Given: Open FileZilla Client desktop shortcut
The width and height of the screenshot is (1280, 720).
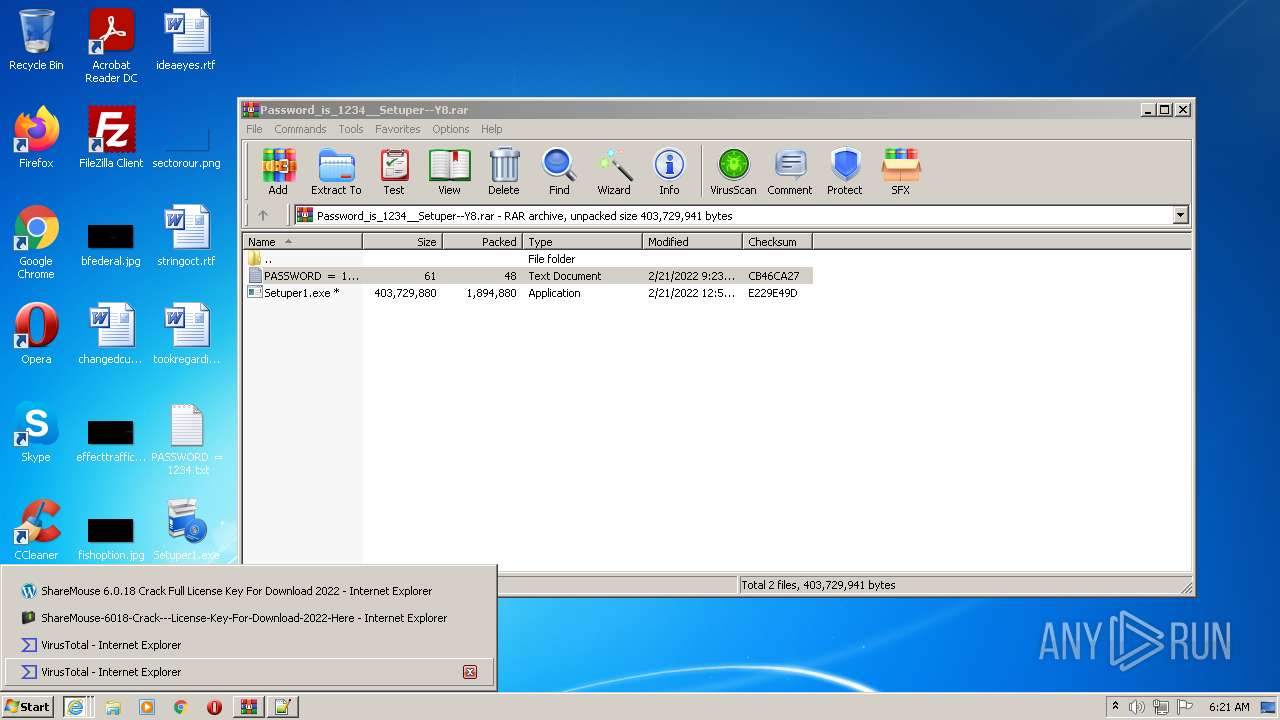Looking at the screenshot, I should point(111,138).
